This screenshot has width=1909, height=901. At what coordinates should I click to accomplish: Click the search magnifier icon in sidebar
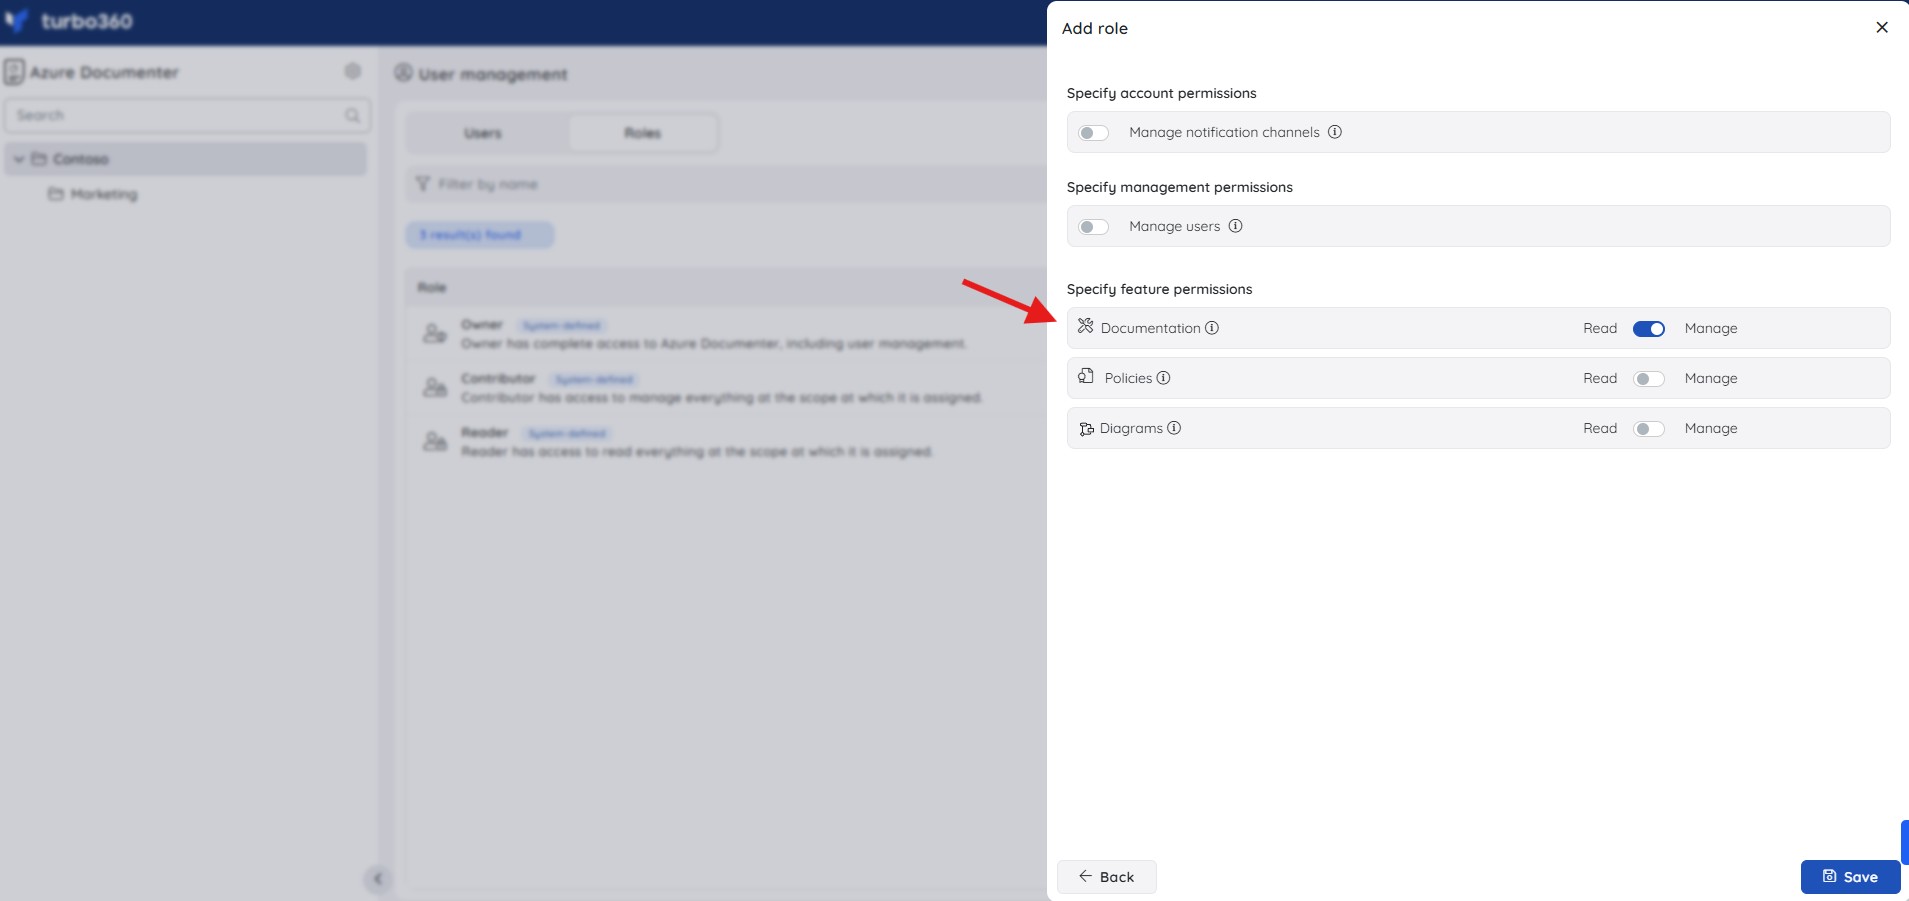[x=352, y=115]
